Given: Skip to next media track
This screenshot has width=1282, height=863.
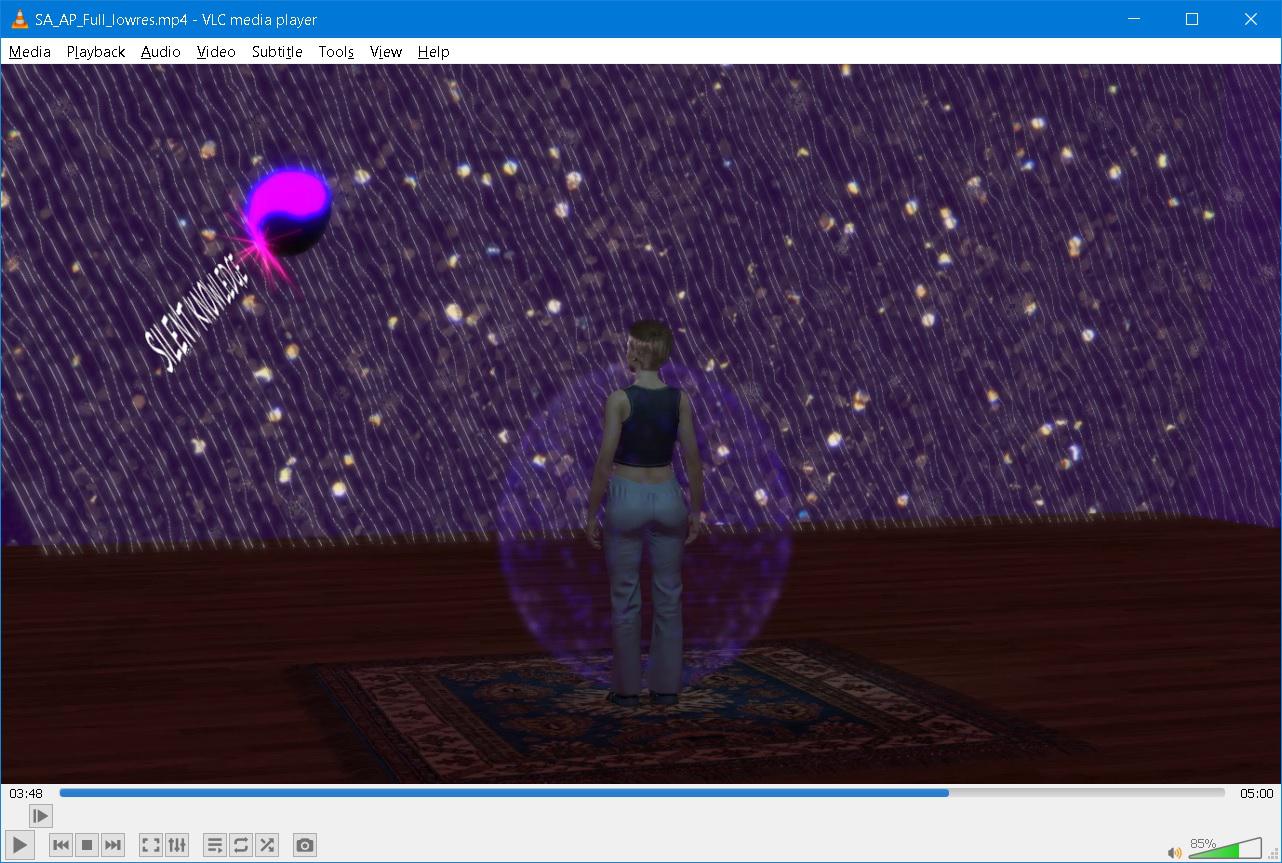Looking at the screenshot, I should [x=113, y=845].
